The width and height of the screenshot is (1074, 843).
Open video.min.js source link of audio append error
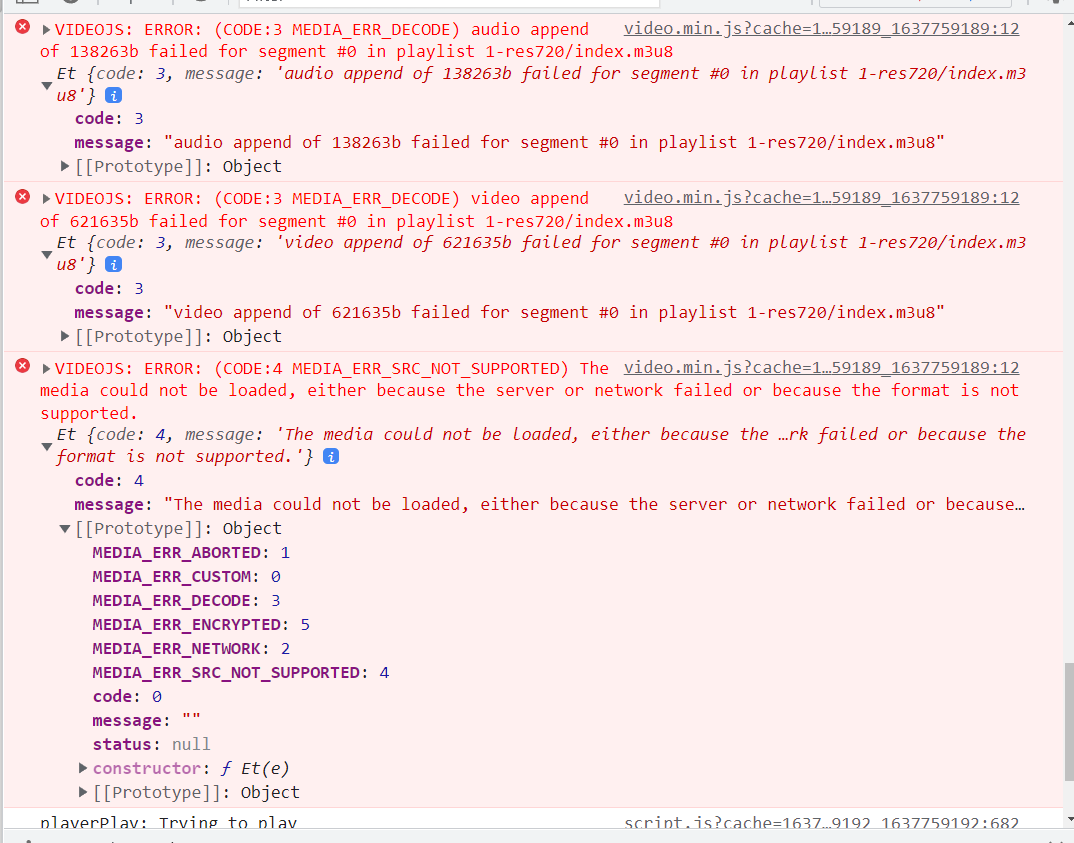[821, 29]
